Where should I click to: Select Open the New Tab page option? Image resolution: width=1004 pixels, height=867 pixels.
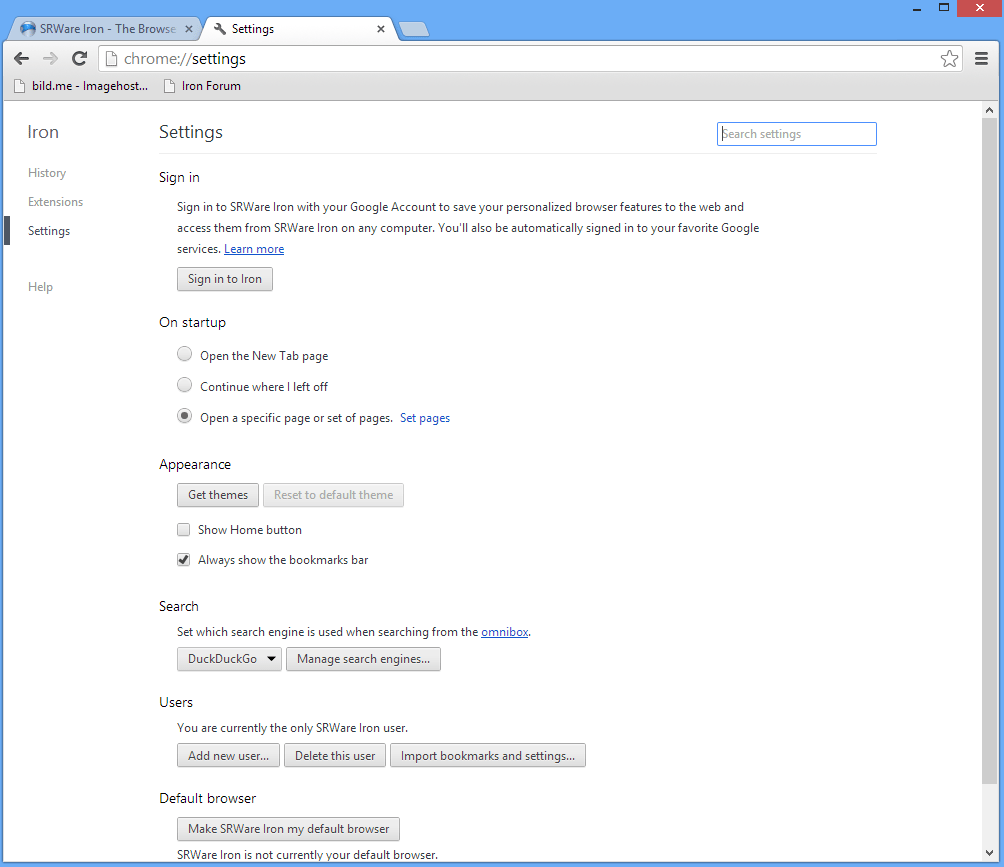[x=184, y=354]
